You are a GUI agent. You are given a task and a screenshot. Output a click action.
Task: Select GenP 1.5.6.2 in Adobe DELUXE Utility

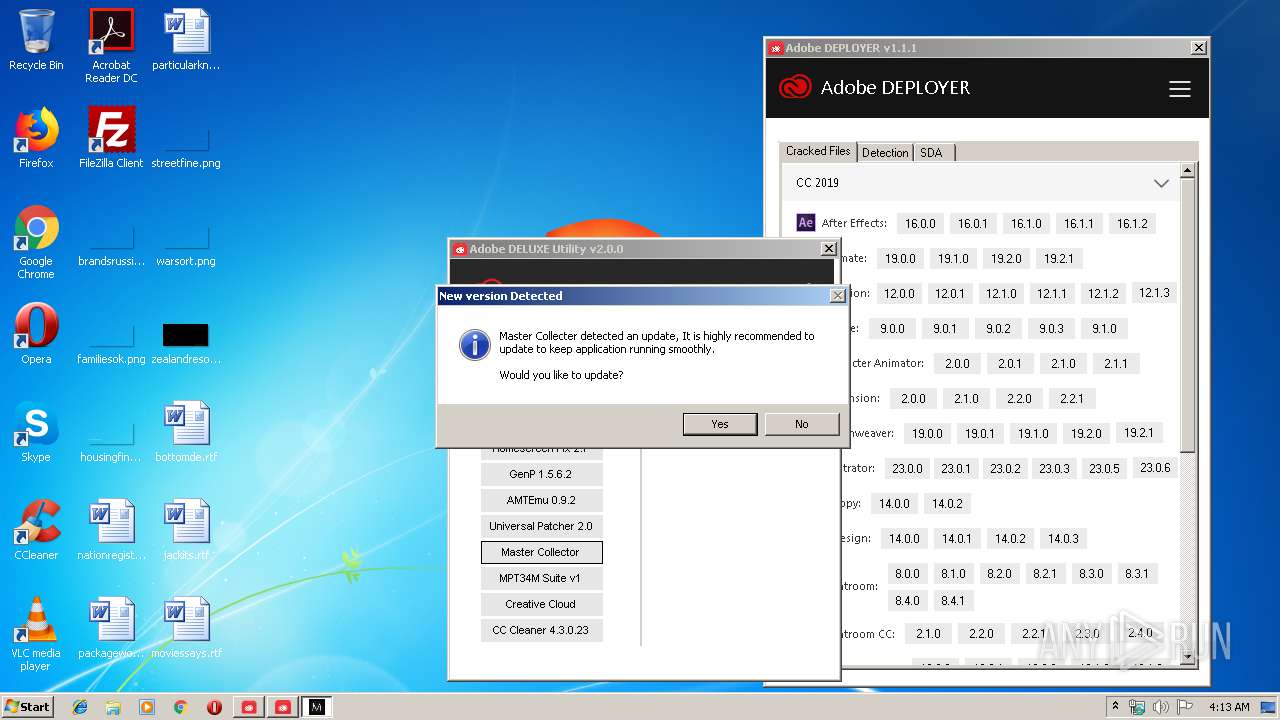541,474
